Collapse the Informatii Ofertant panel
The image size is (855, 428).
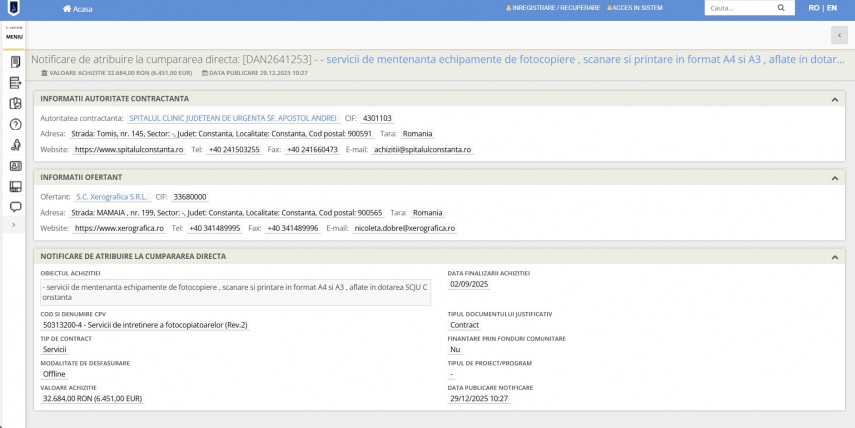click(834, 177)
